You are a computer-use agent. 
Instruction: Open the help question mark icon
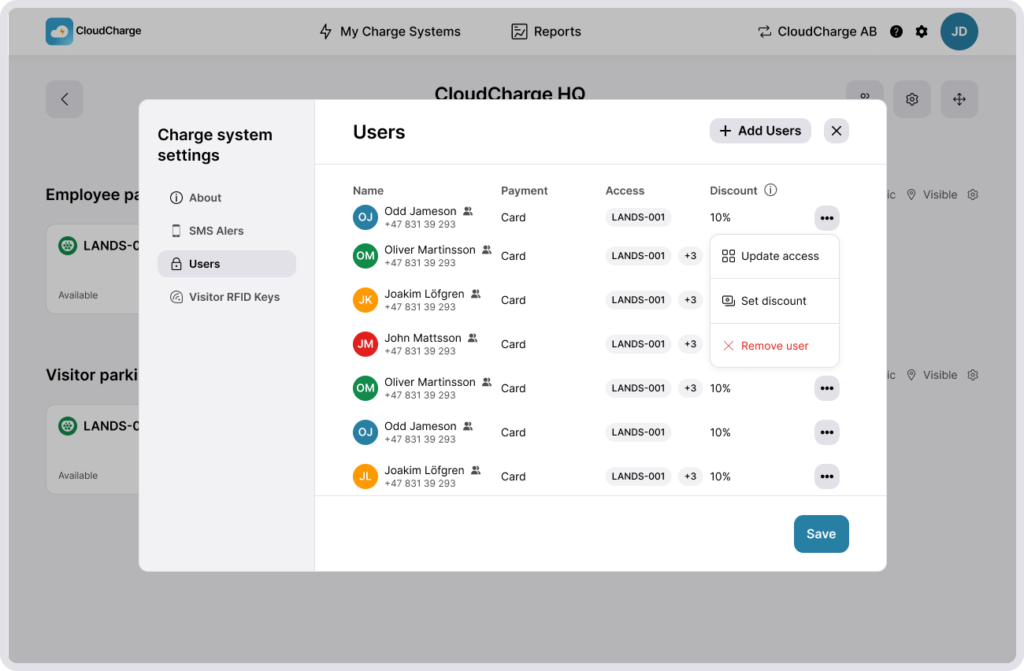pos(896,32)
